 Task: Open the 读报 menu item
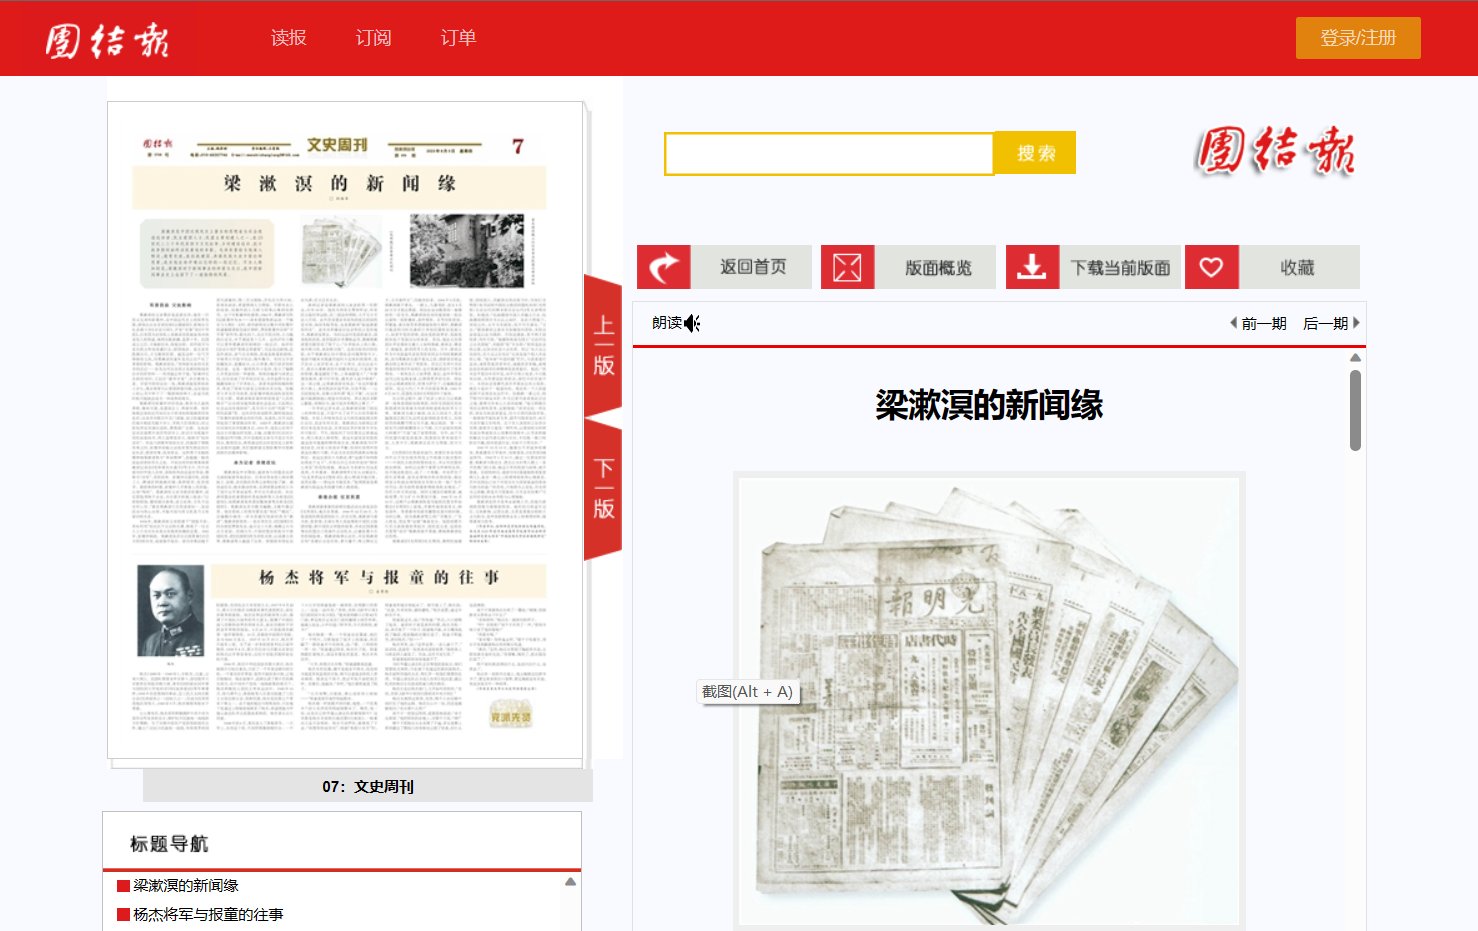(288, 38)
